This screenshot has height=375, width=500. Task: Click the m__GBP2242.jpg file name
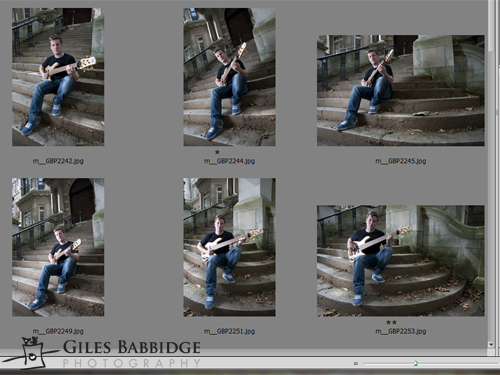tap(58, 161)
